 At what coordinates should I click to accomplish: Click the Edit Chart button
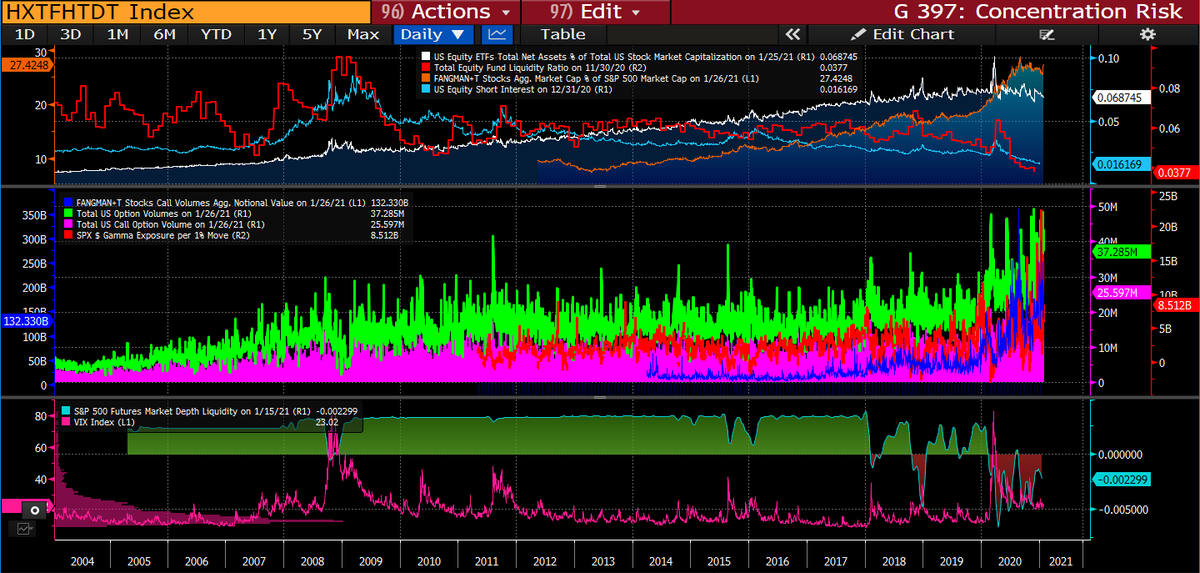point(902,34)
